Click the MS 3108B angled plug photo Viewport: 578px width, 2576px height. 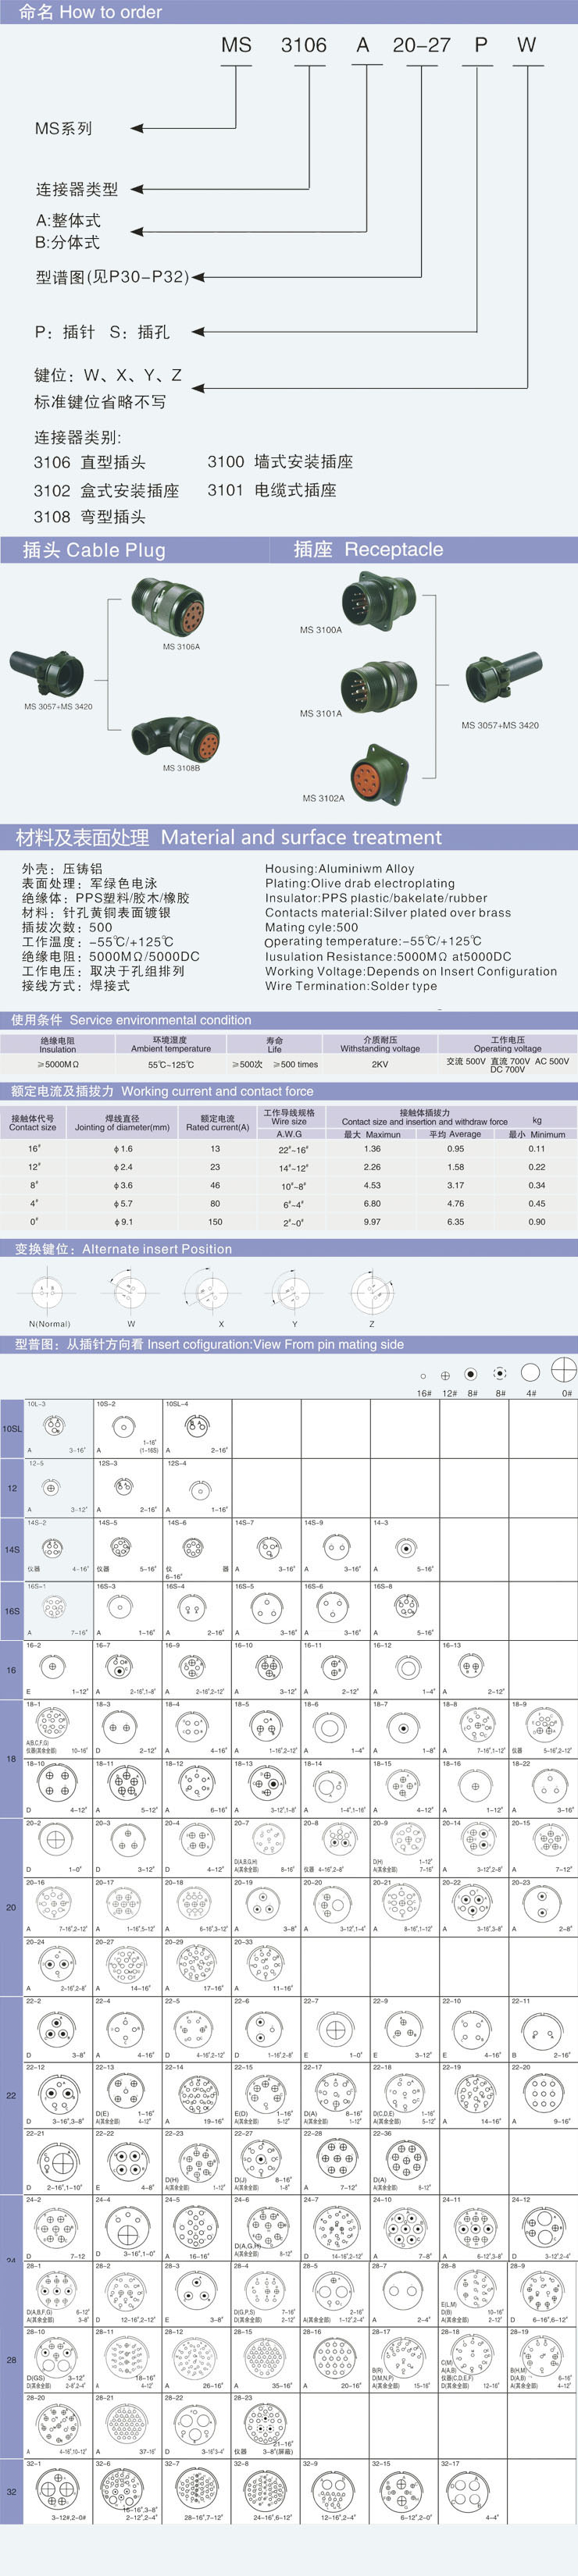click(174, 737)
